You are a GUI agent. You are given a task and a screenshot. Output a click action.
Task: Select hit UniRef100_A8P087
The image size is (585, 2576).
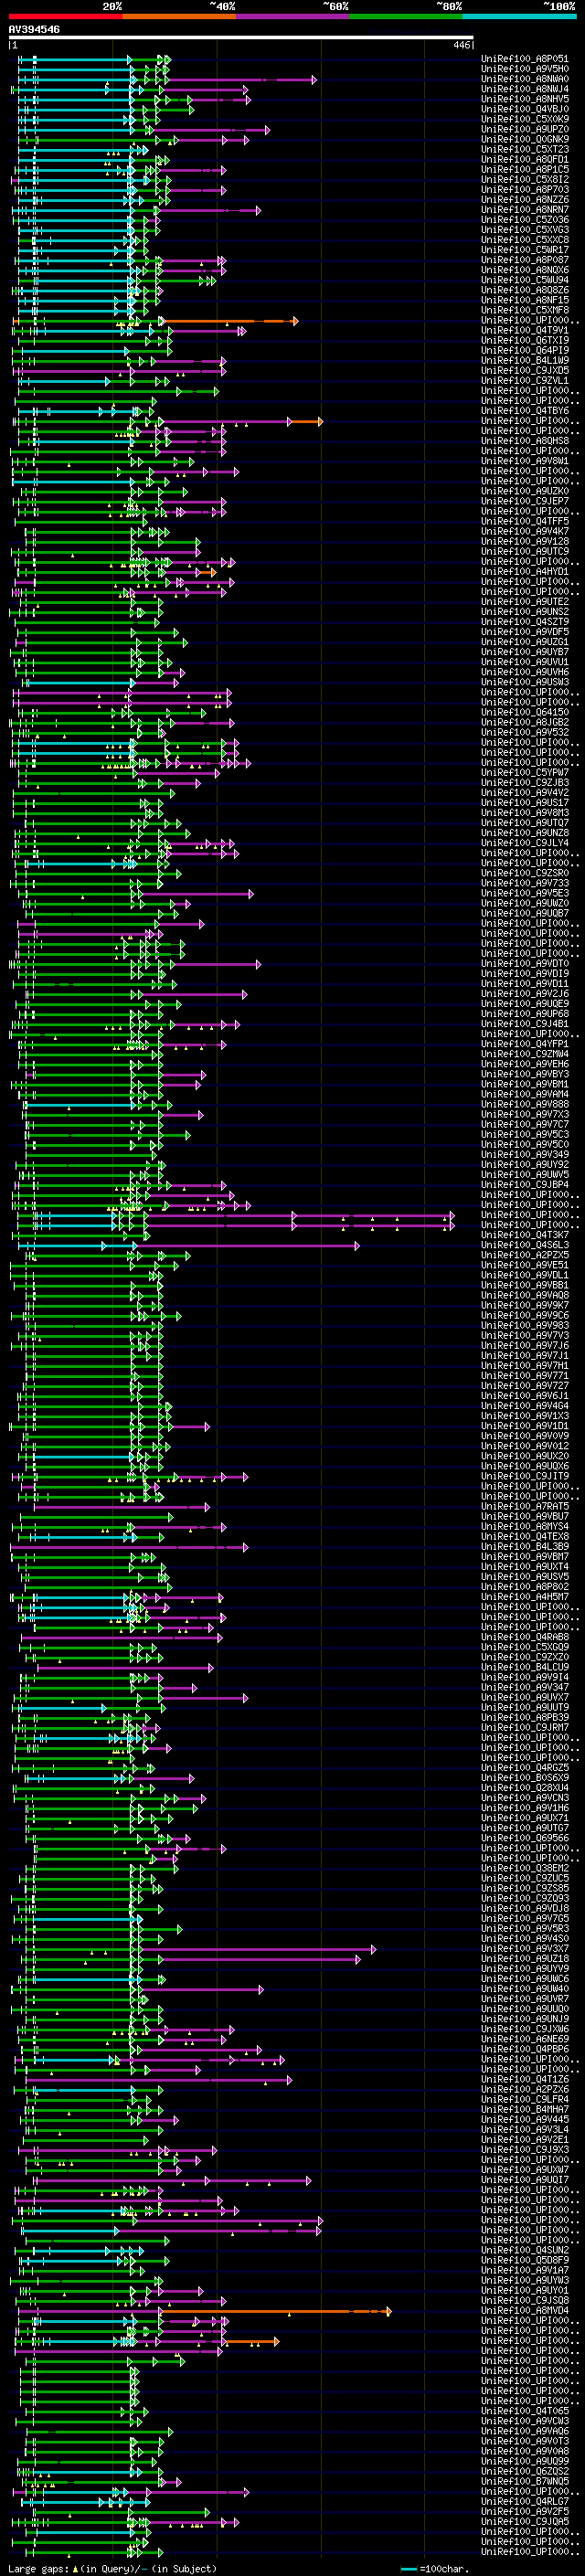[x=525, y=260]
